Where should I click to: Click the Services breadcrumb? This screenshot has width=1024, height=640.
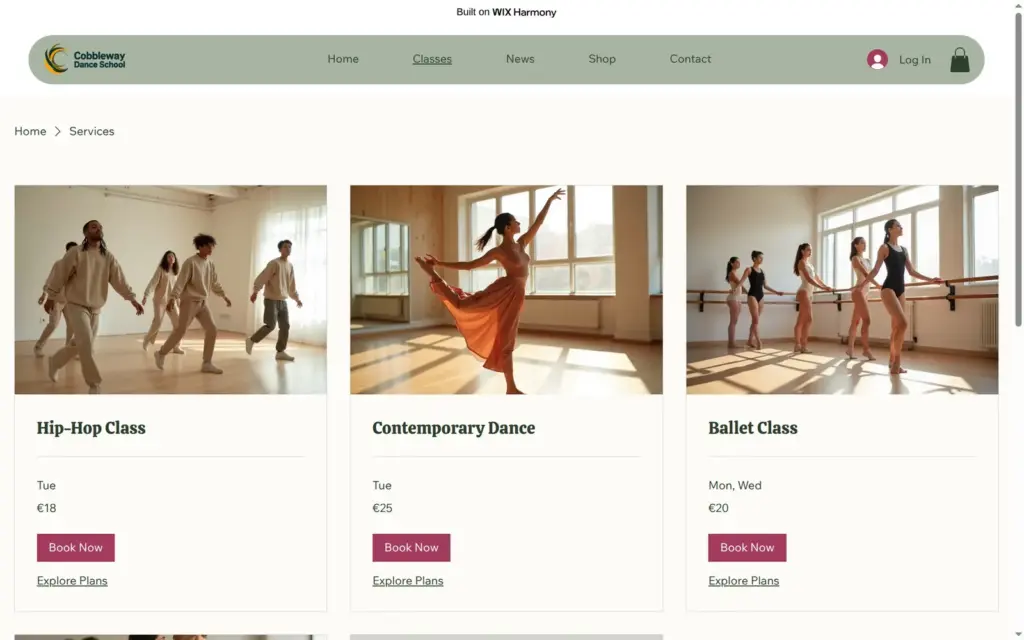tap(91, 131)
